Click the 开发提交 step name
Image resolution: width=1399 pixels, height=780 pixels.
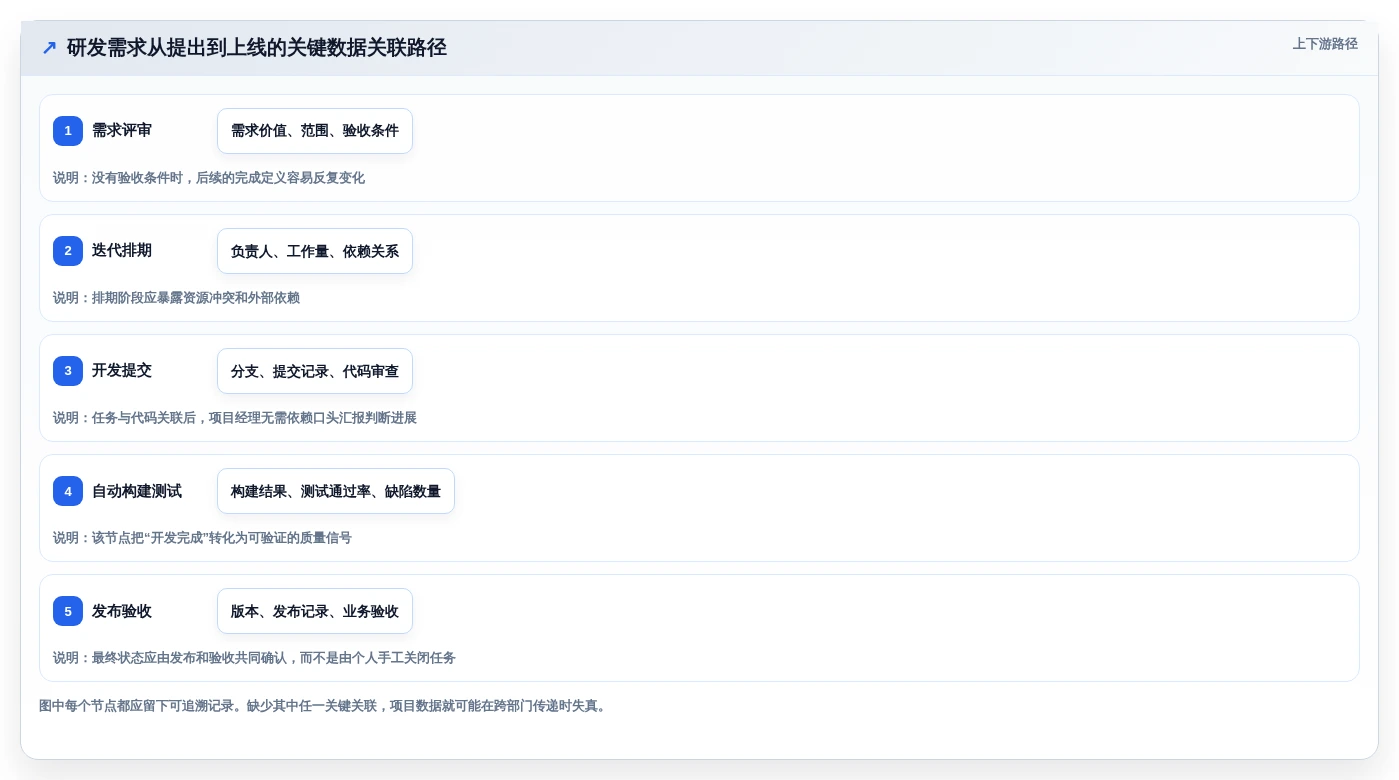click(122, 371)
